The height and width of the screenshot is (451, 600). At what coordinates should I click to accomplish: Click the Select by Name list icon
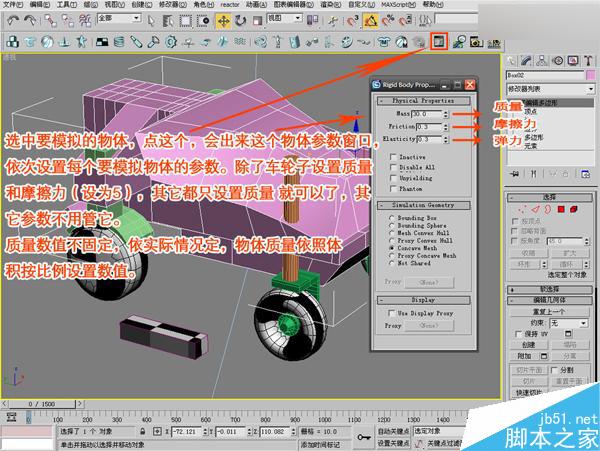168,21
